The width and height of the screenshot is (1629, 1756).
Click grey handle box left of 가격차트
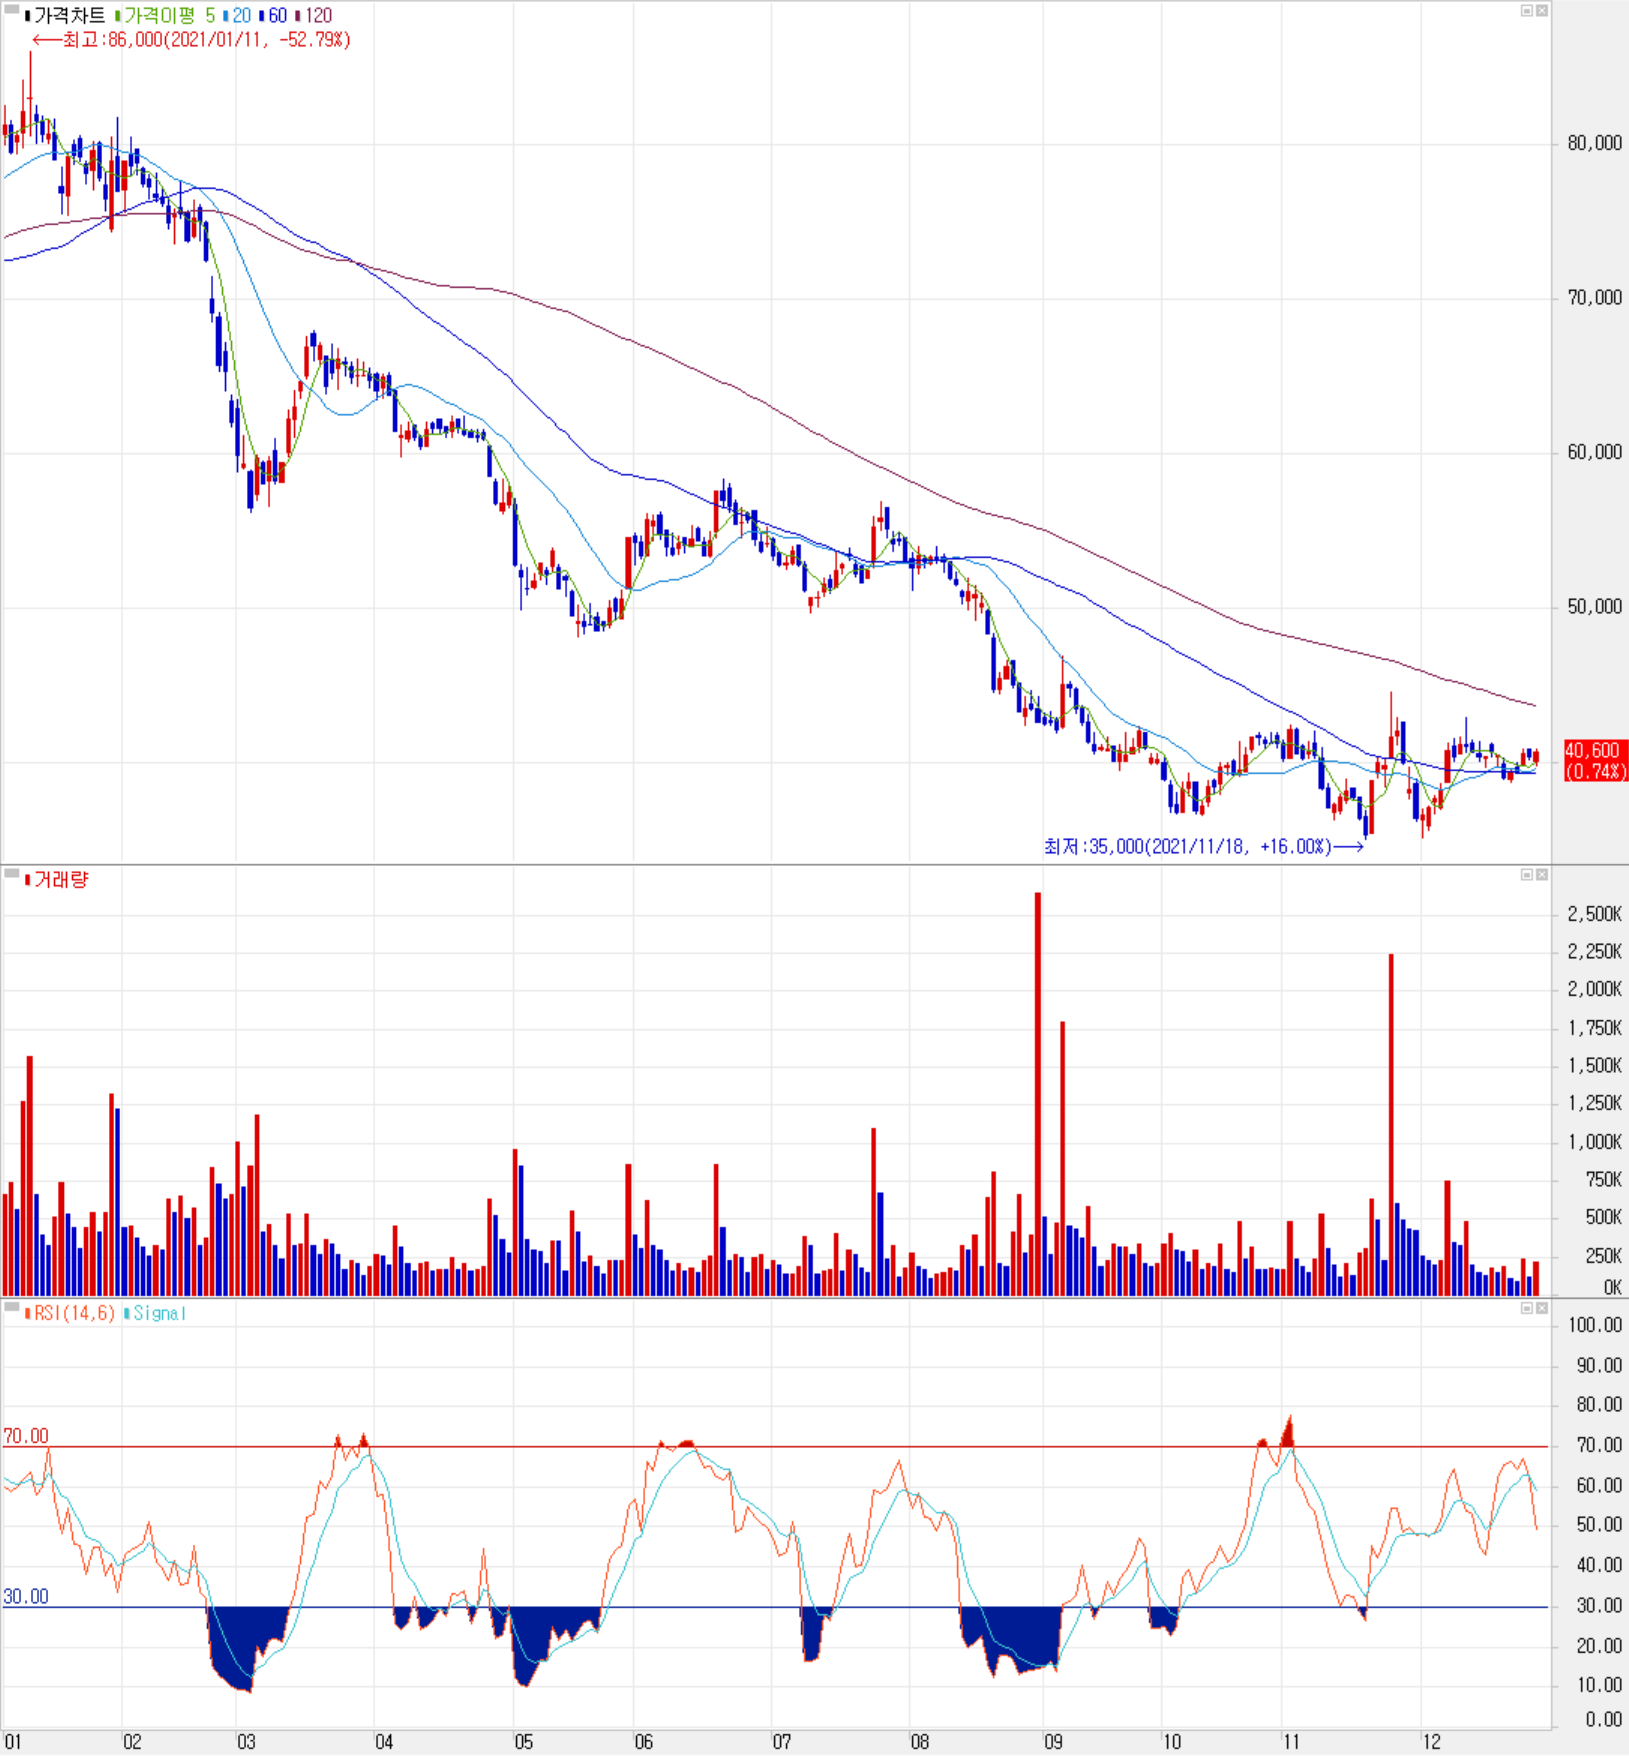tap(12, 10)
